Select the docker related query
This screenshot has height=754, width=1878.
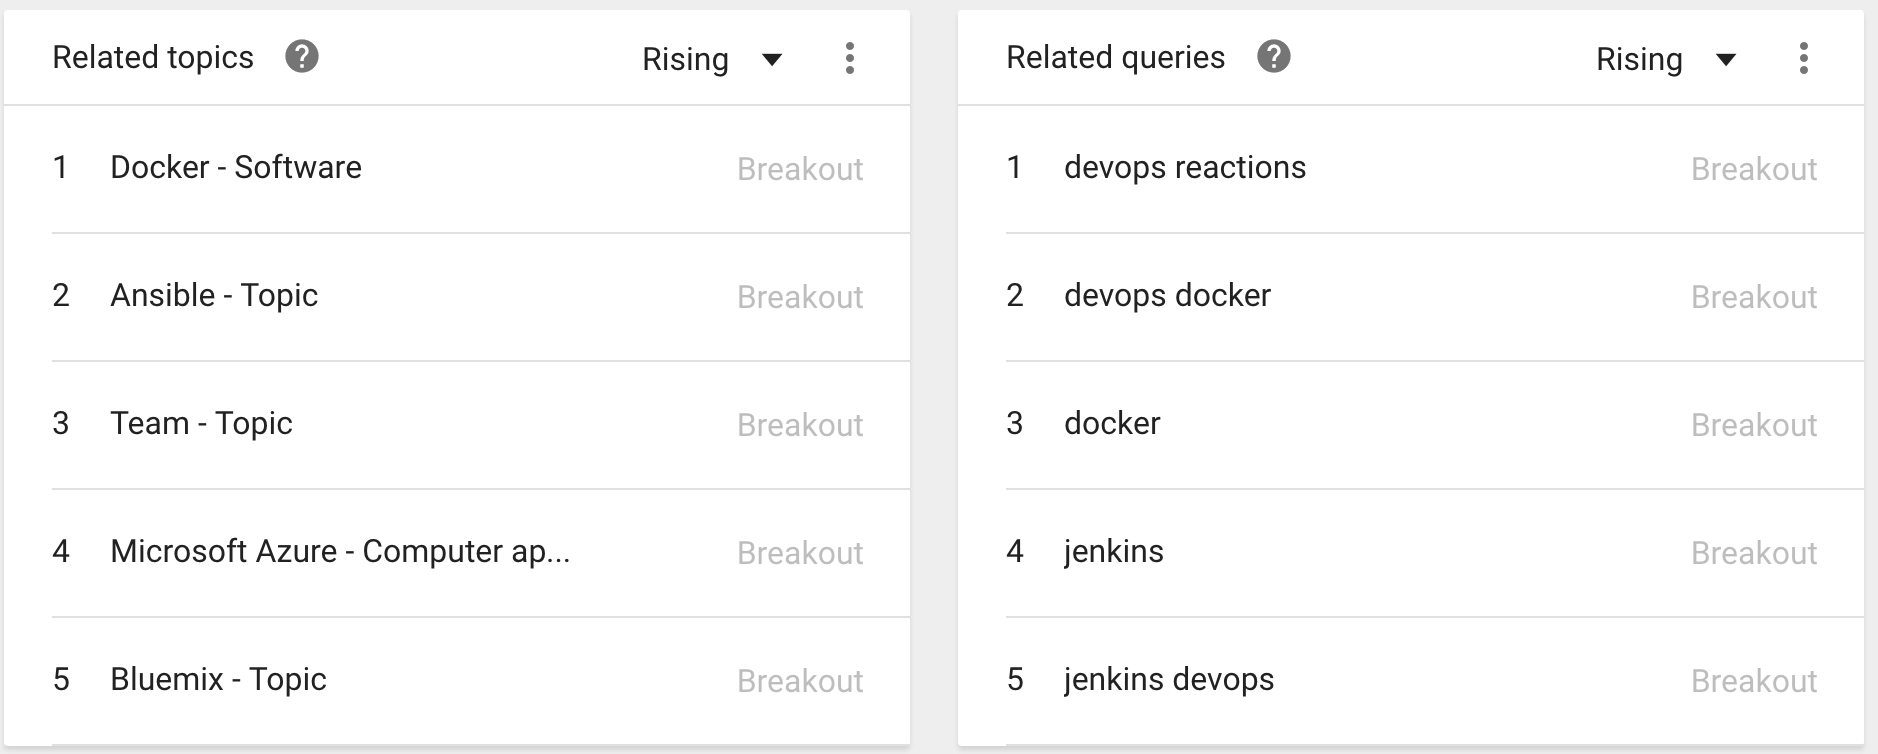1112,424
